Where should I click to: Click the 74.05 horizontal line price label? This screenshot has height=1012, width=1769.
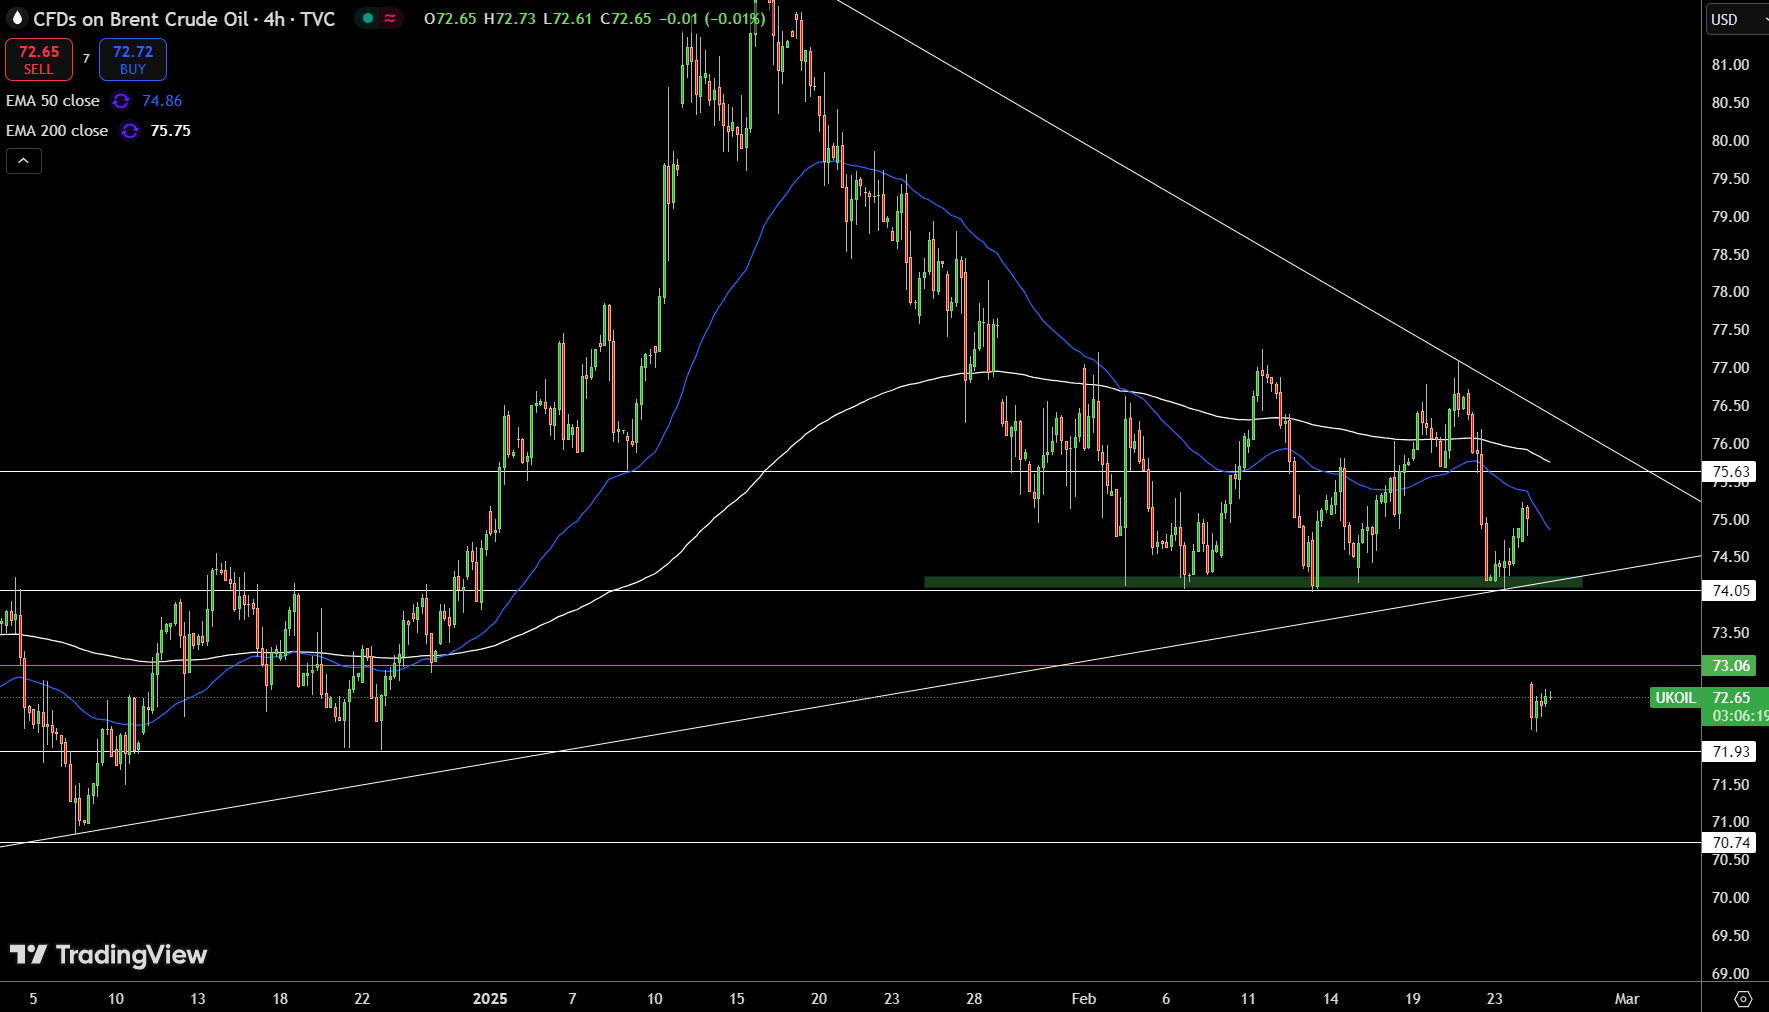1731,591
